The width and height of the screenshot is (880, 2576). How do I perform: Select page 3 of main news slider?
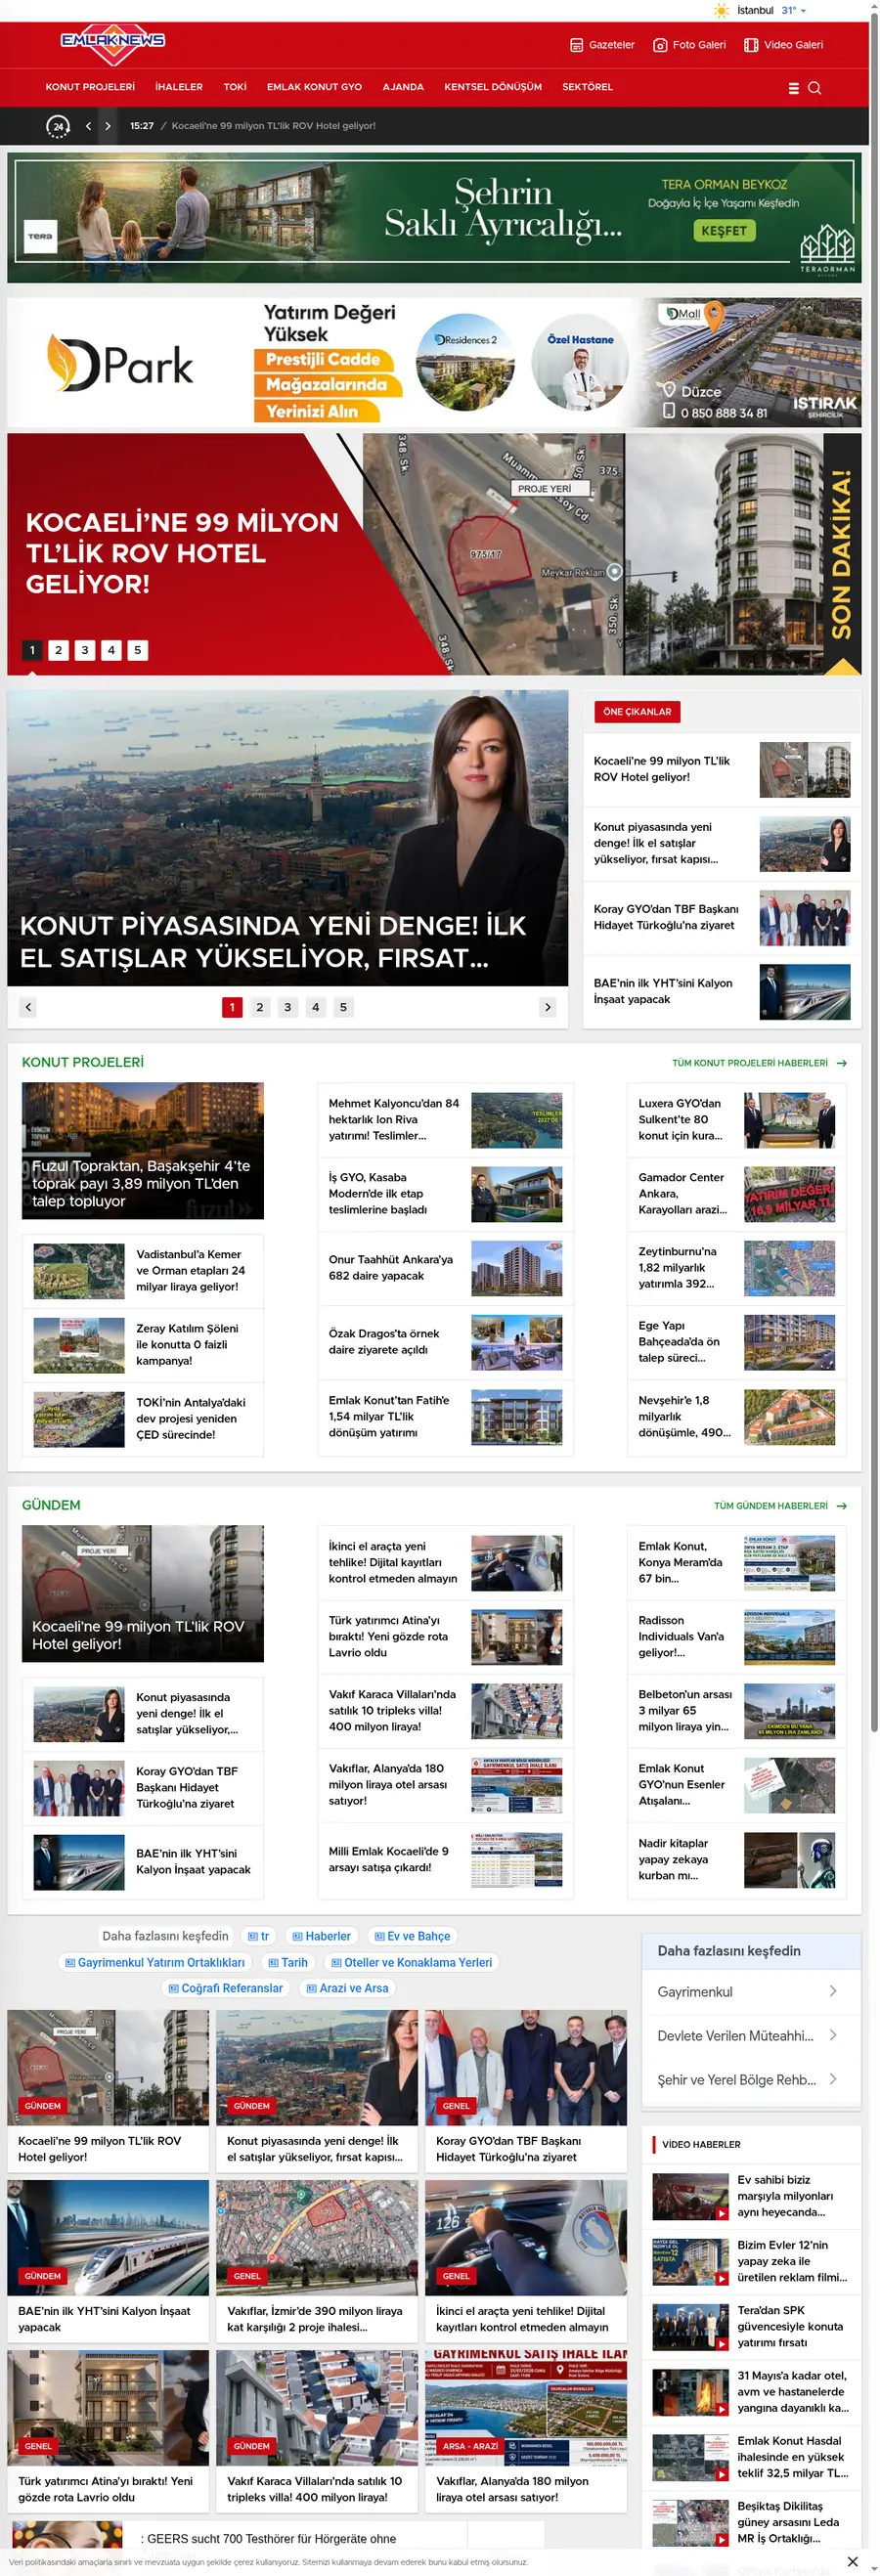point(288,1007)
